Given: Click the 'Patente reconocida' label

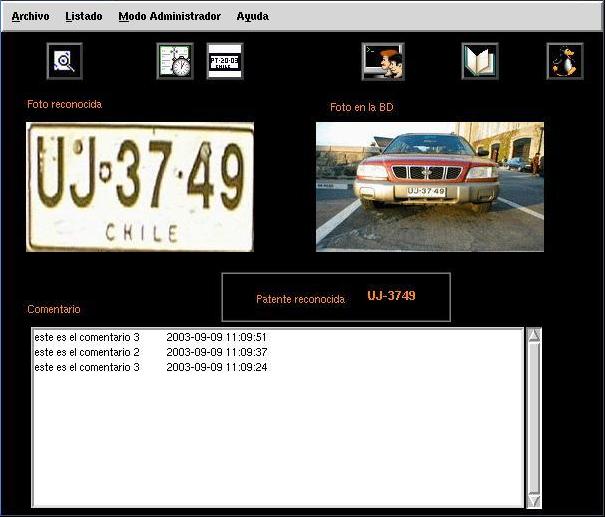Looking at the screenshot, I should (300, 299).
